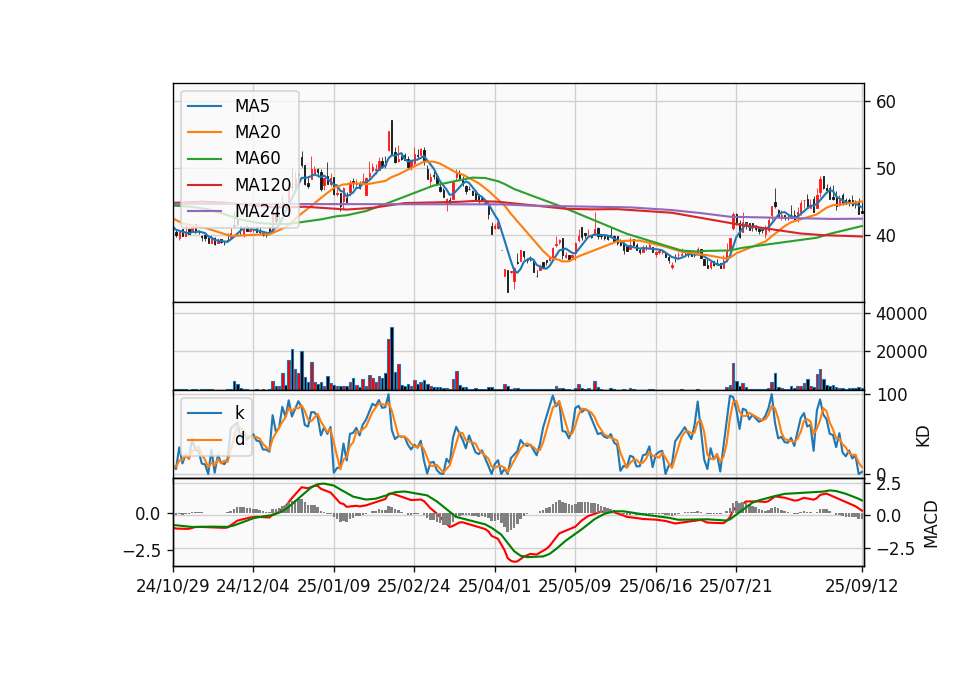Click the 25/06/16 date axis label
Screen dimensions: 960x690
(656, 586)
